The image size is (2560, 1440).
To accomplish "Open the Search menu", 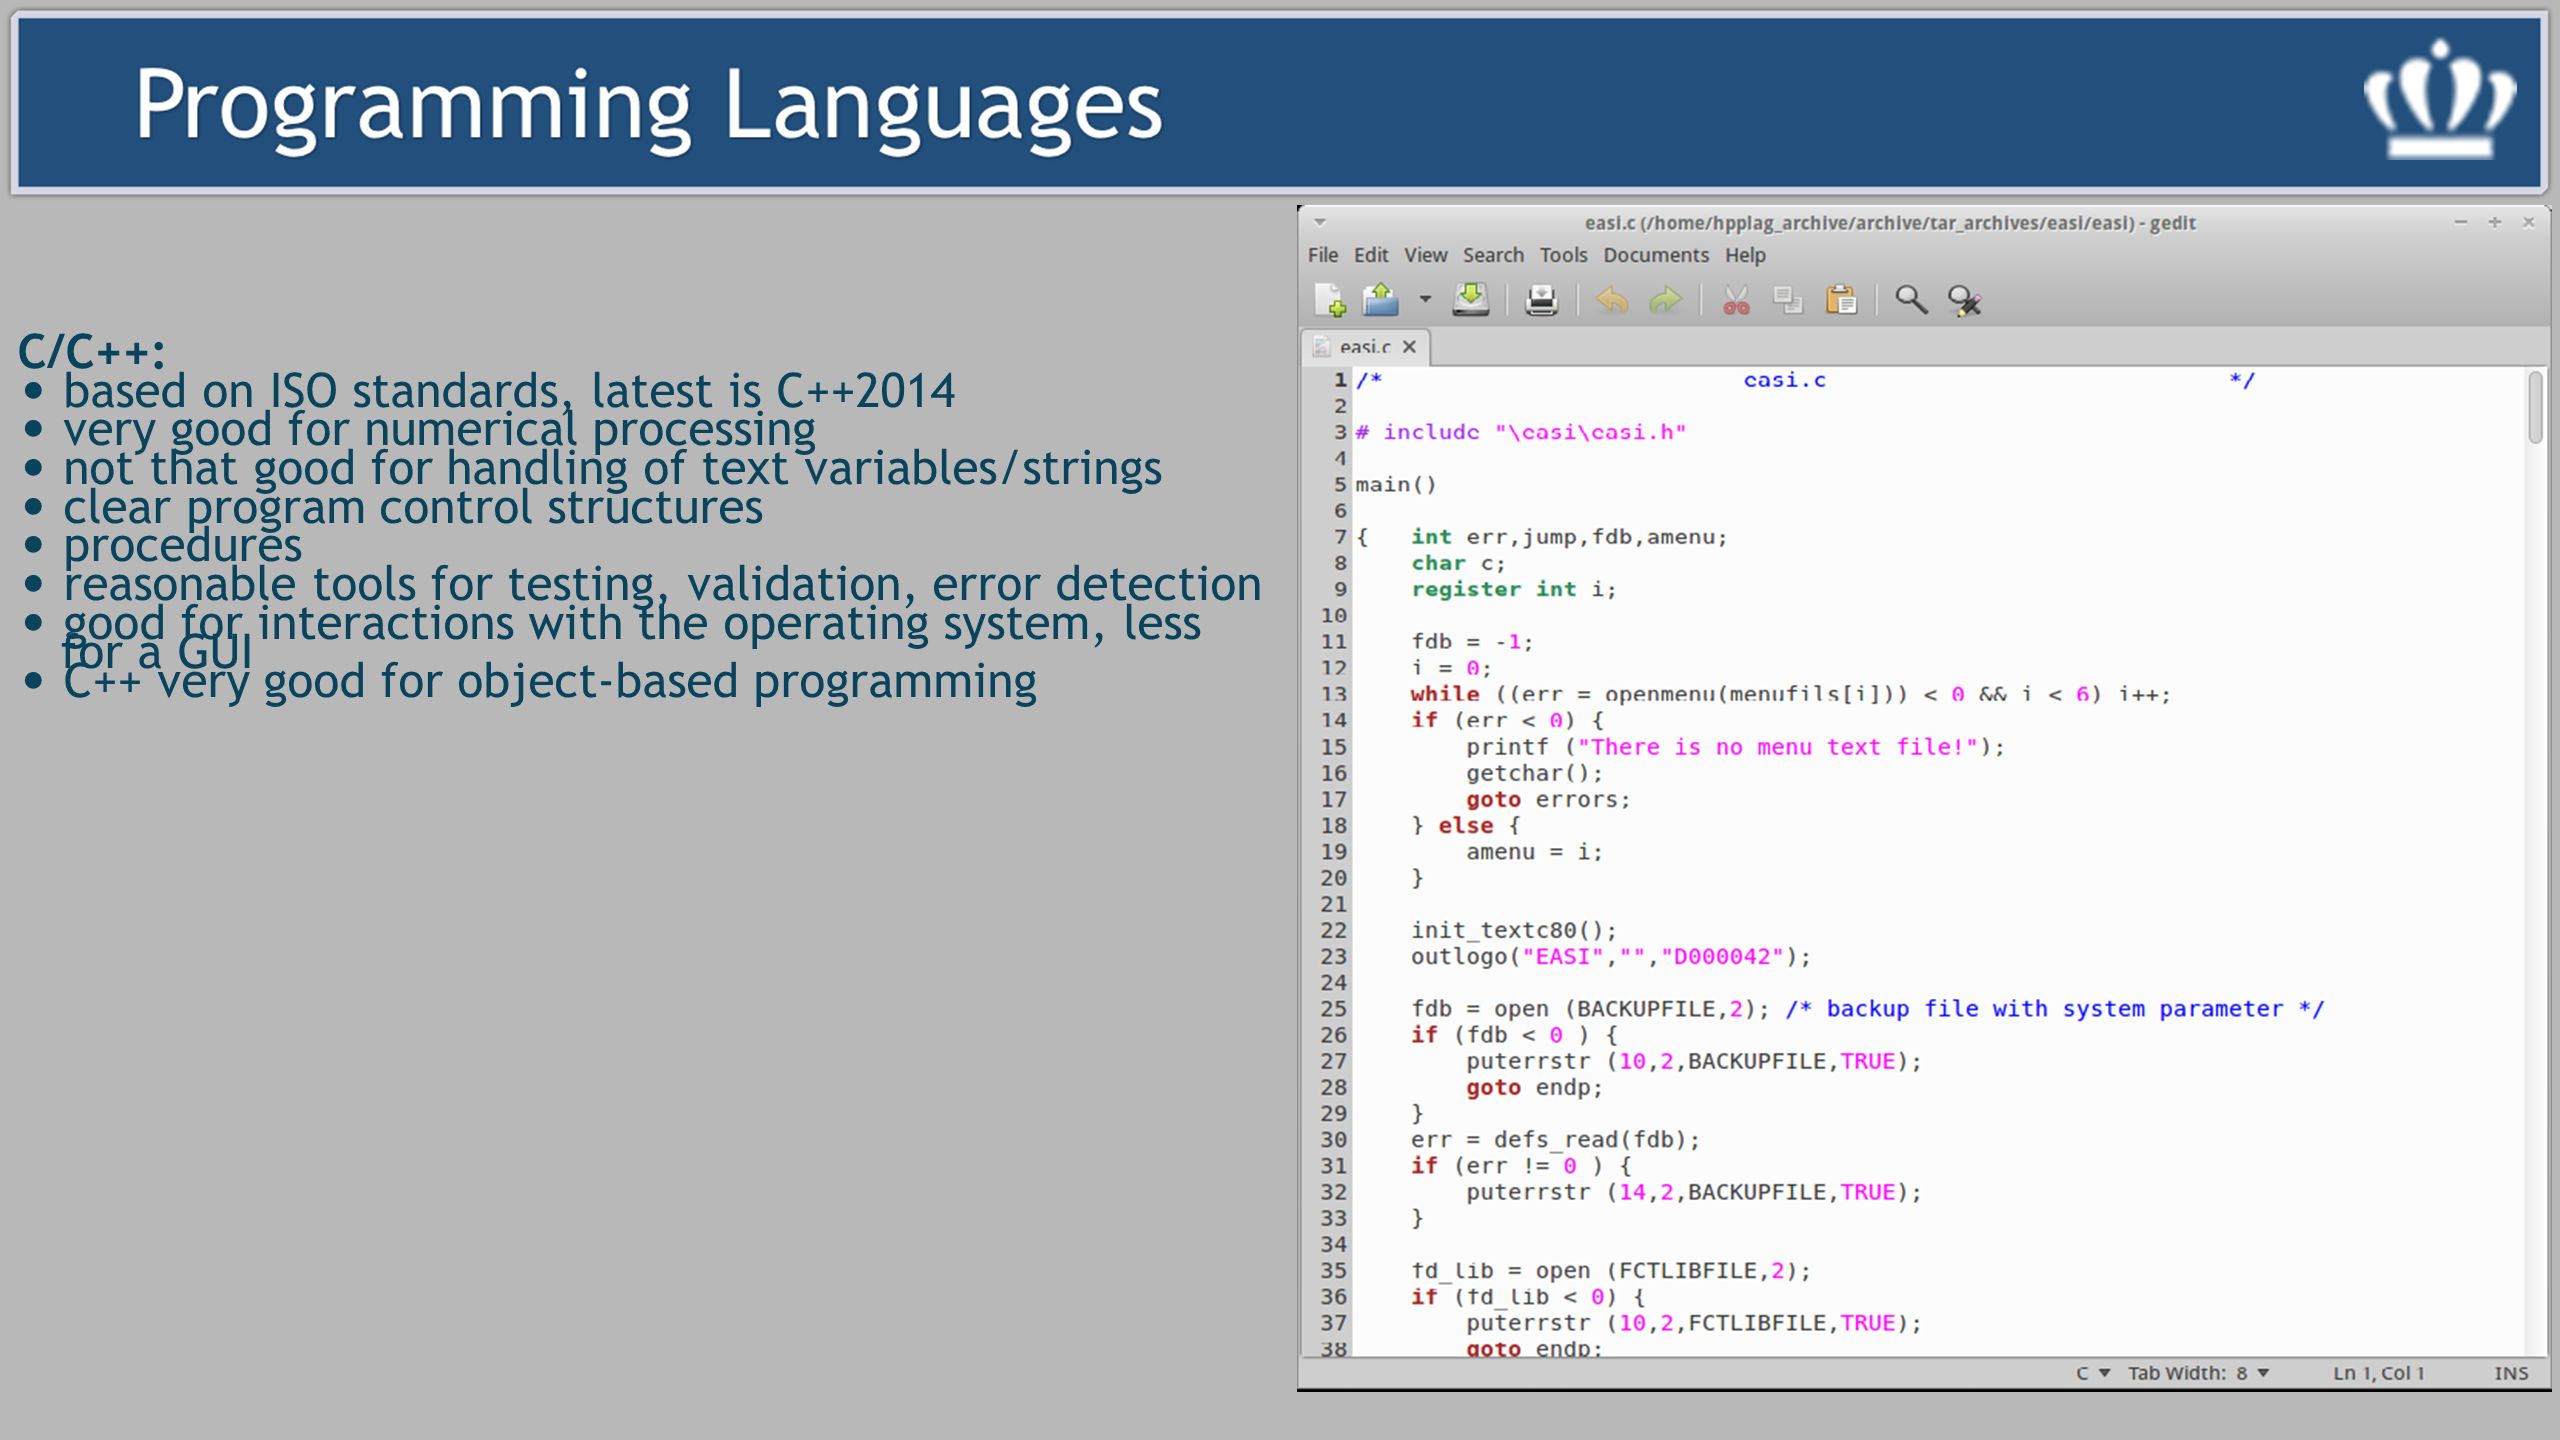I will (x=1493, y=255).
